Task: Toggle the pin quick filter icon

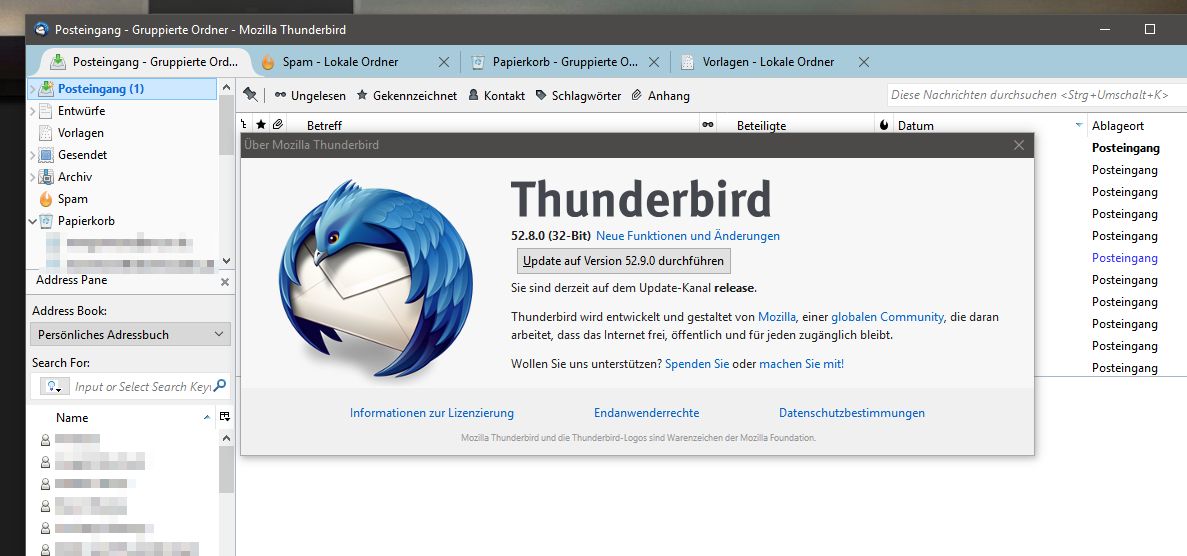Action: [x=251, y=95]
